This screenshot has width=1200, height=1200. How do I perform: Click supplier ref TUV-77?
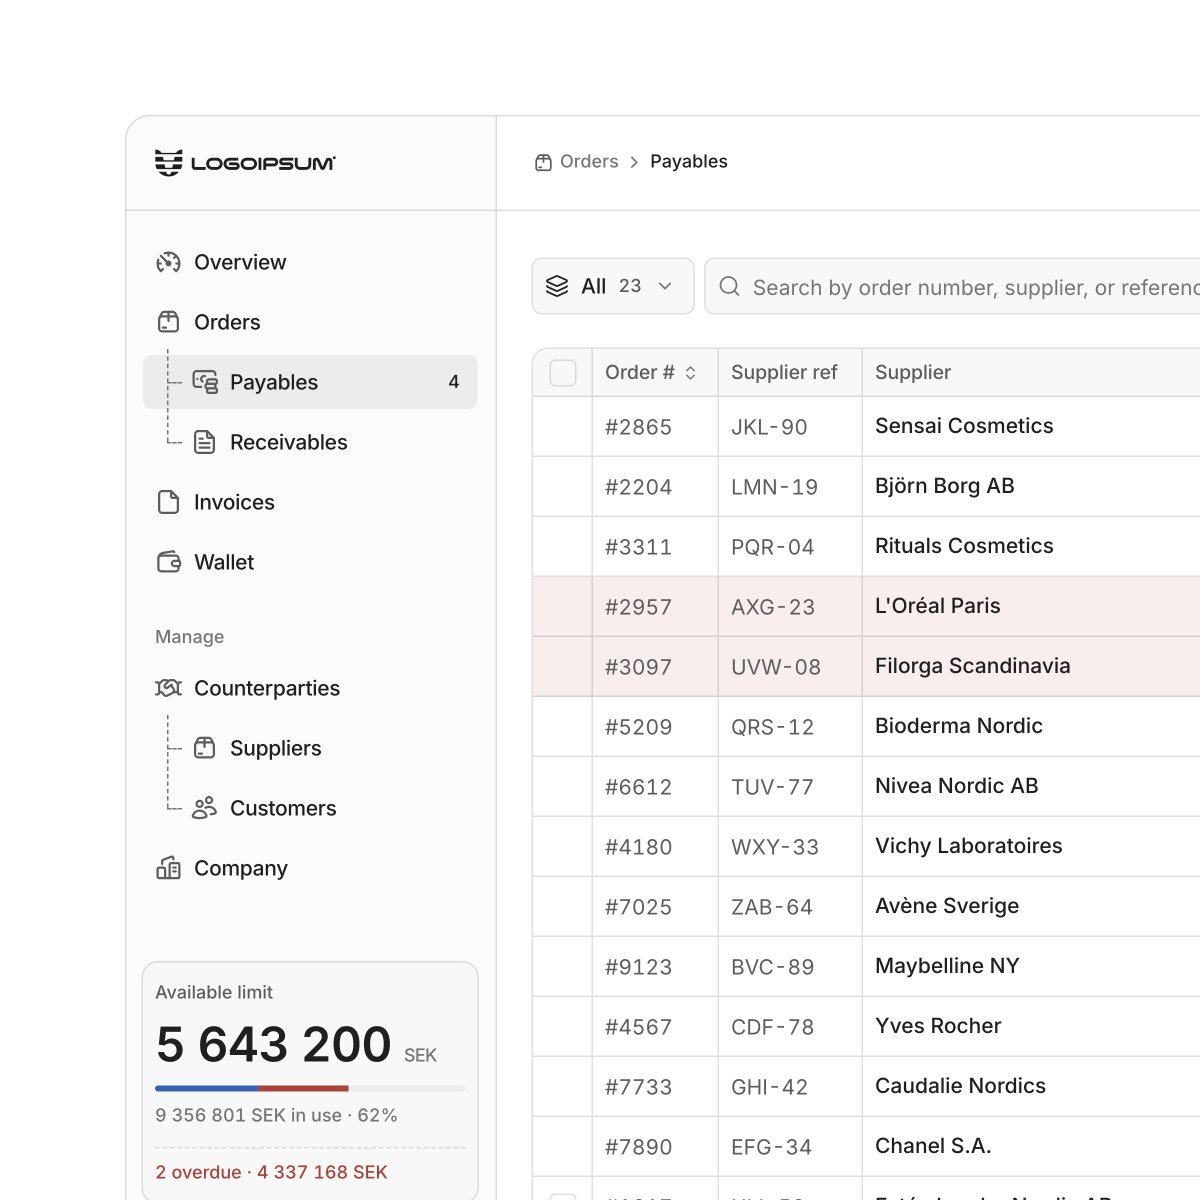pos(772,787)
